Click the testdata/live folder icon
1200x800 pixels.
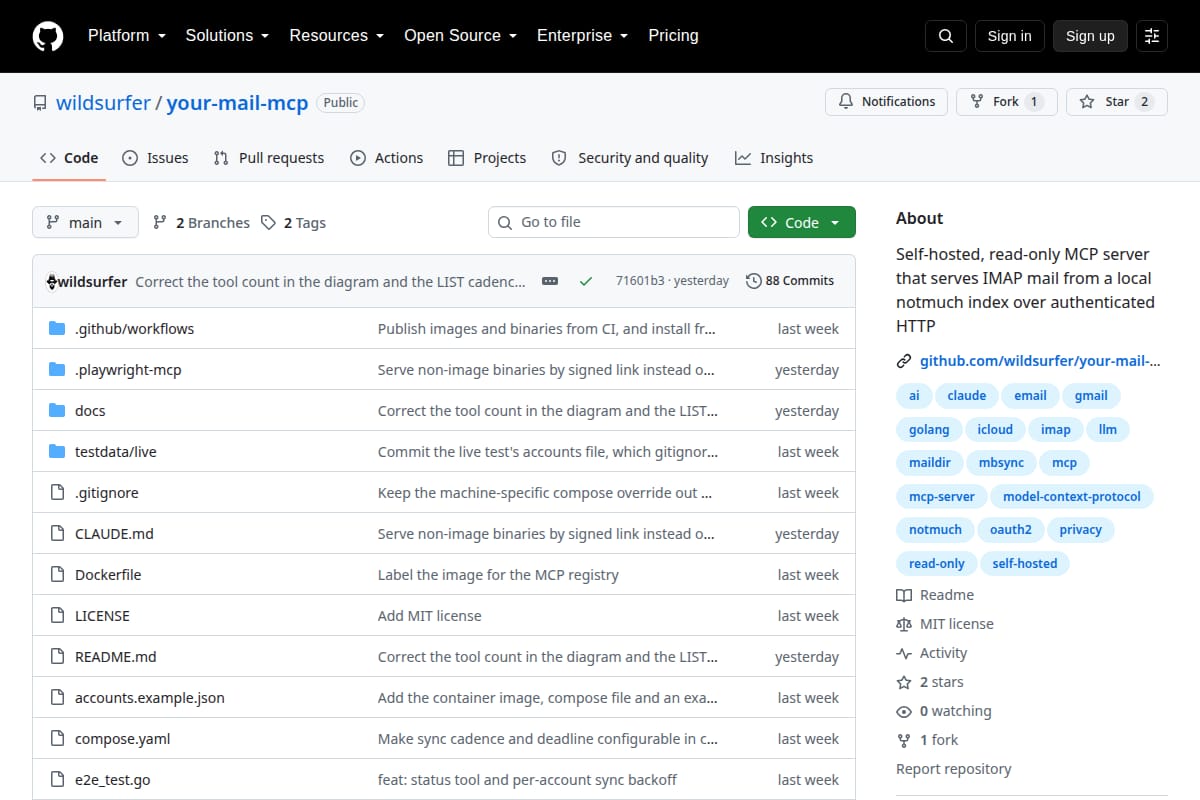pos(57,452)
